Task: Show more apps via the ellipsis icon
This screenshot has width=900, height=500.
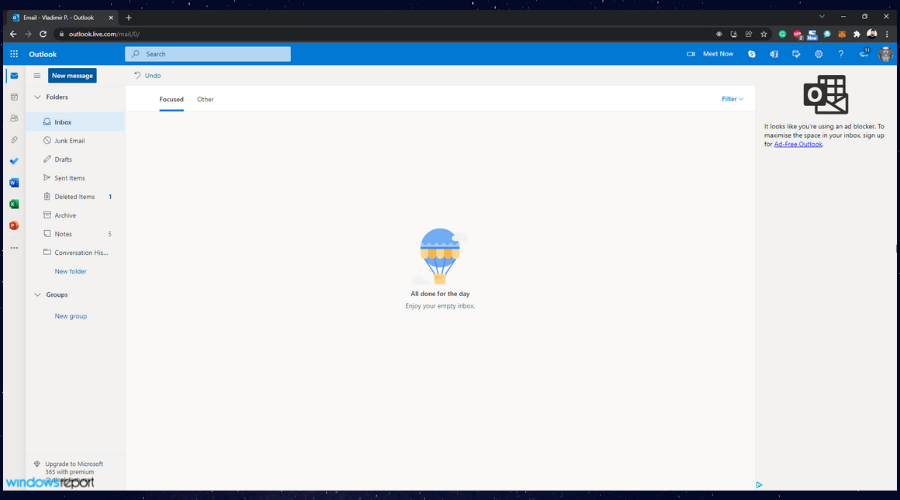Action: pyautogui.click(x=14, y=248)
